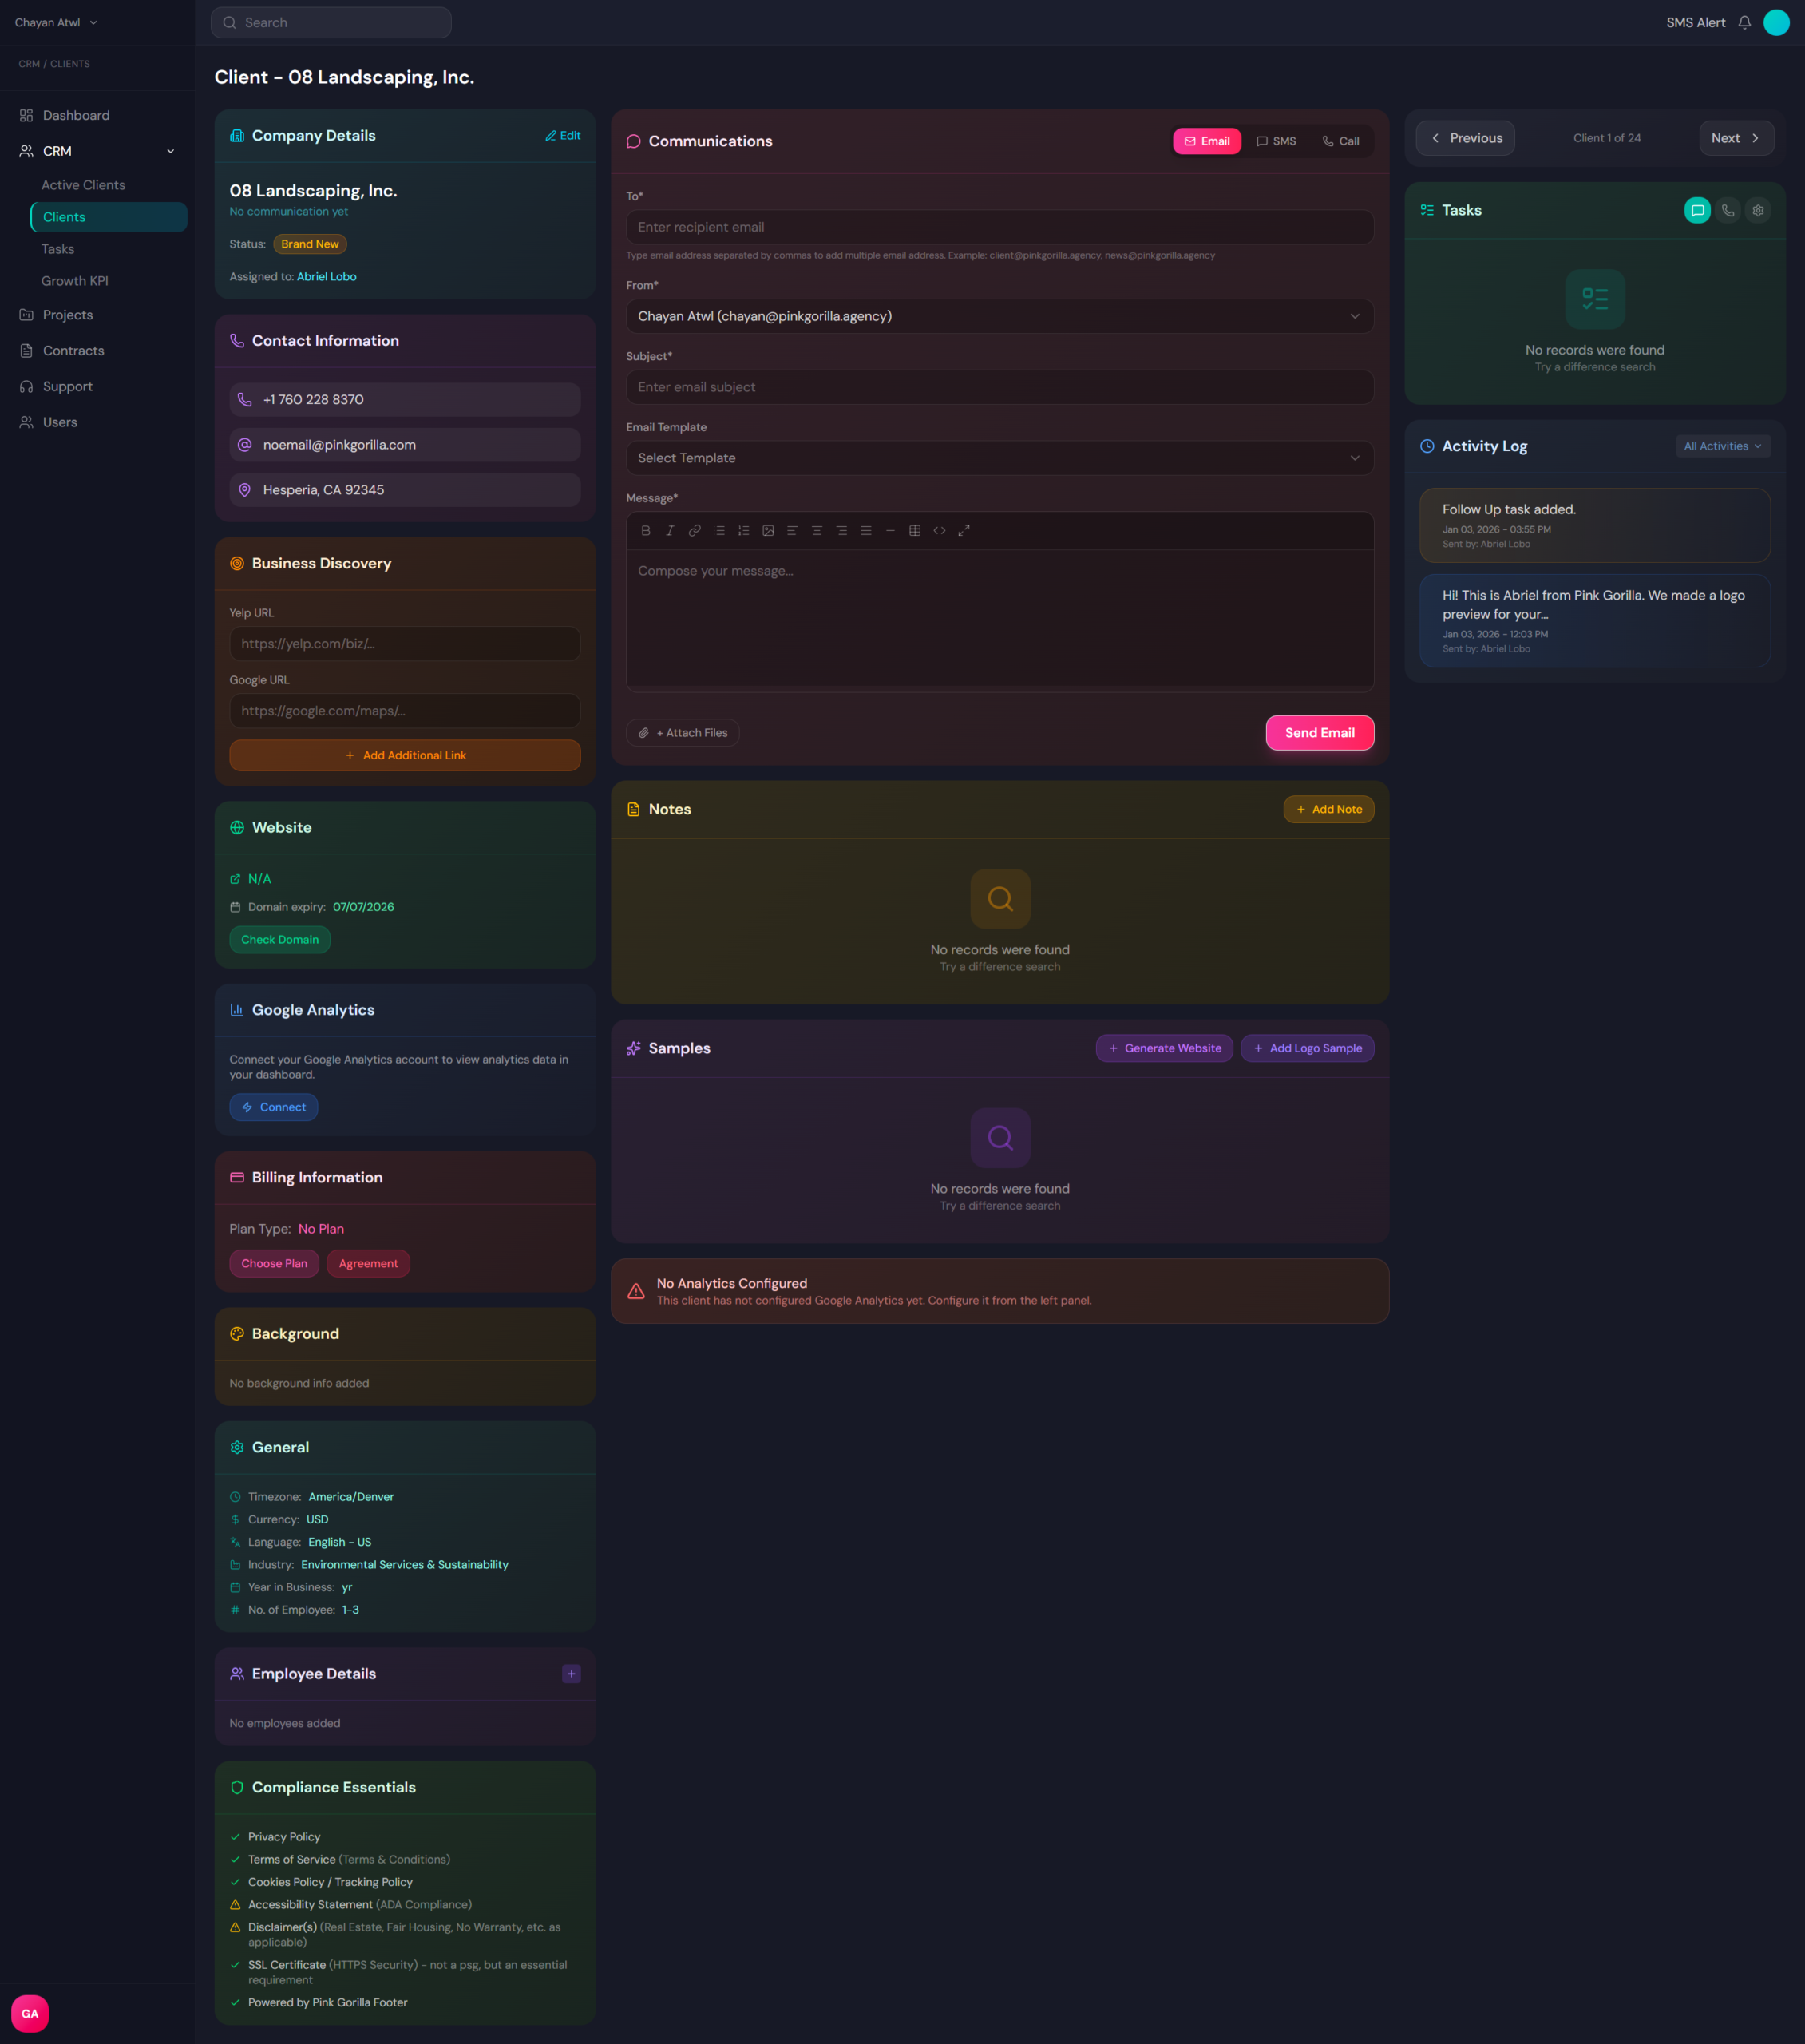1805x2044 pixels.
Task: Expand the message editor to fullscreen
Action: coord(964,531)
